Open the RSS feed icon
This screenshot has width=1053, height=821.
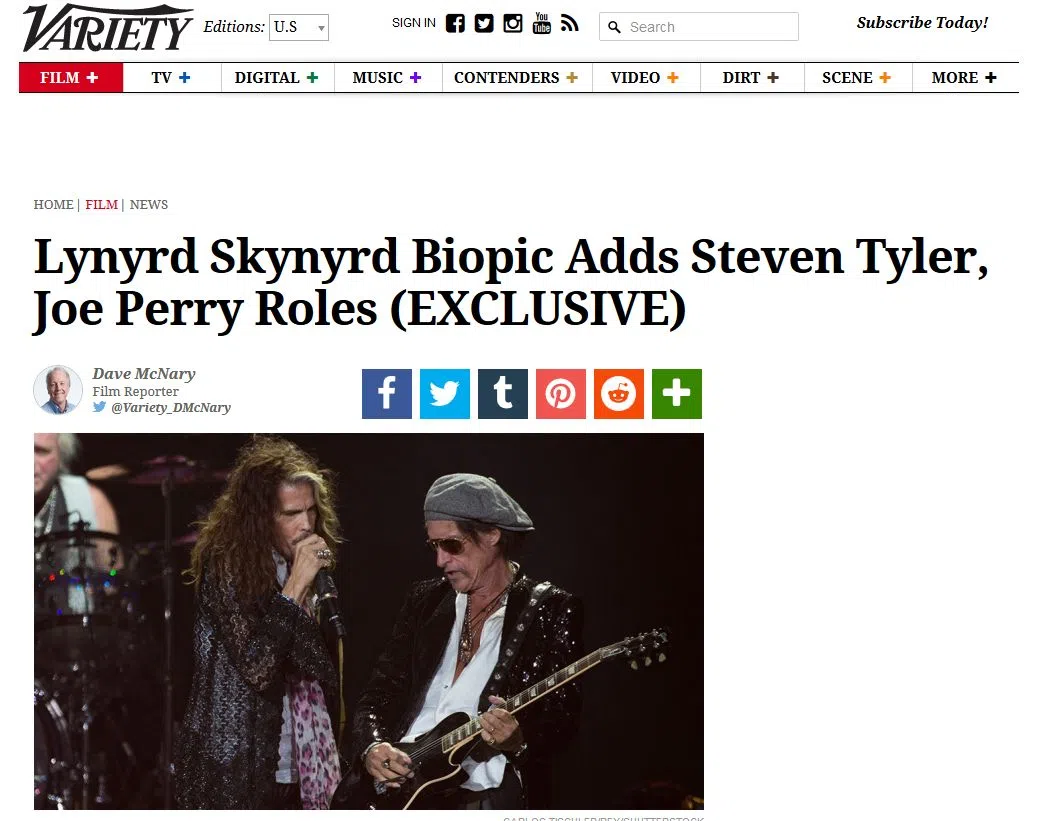(x=569, y=23)
